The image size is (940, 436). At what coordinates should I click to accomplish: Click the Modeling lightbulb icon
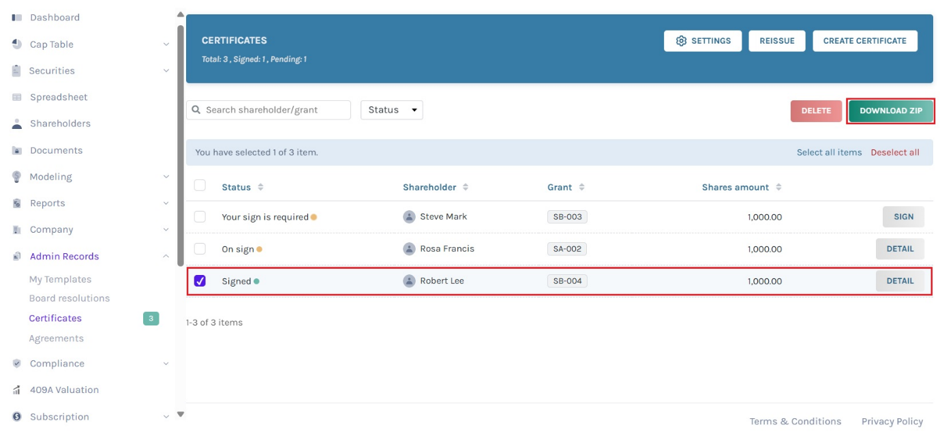[17, 177]
